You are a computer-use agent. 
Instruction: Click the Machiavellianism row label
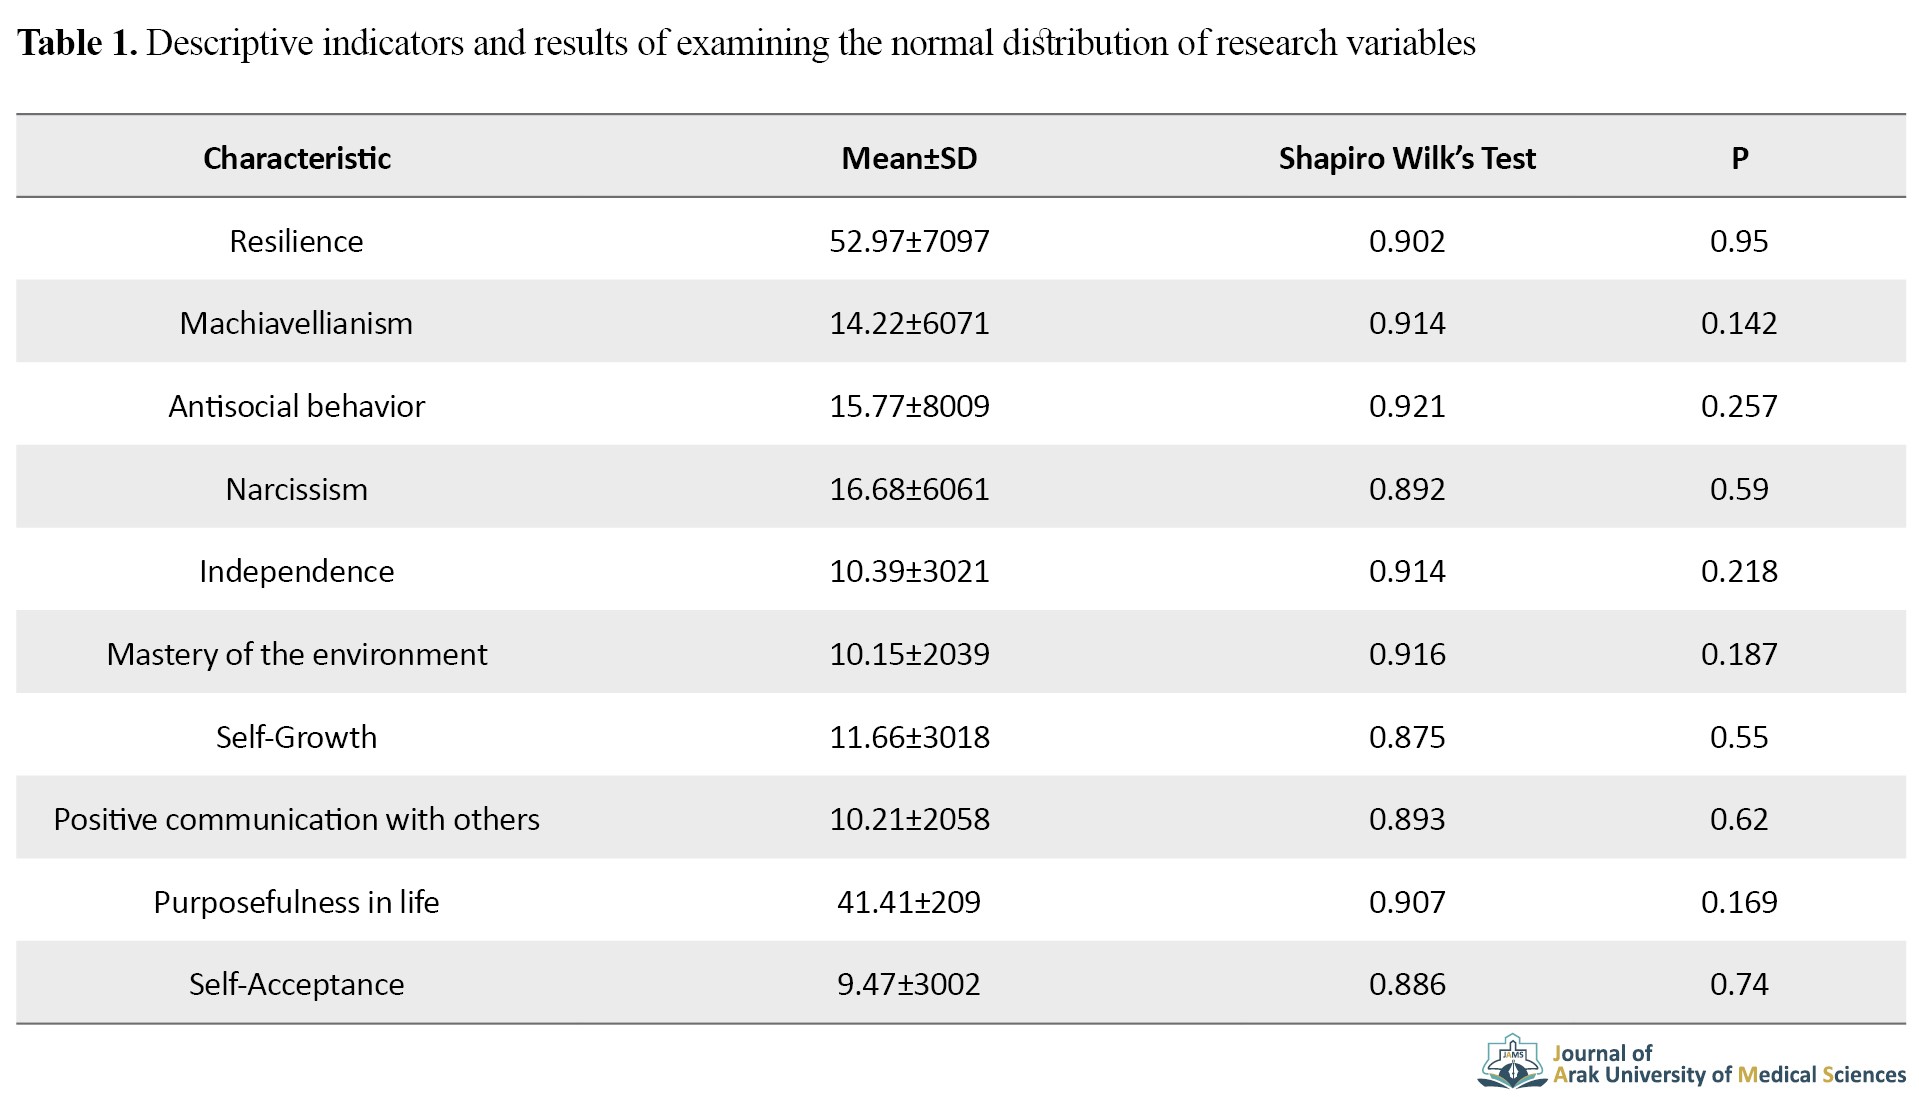296,323
